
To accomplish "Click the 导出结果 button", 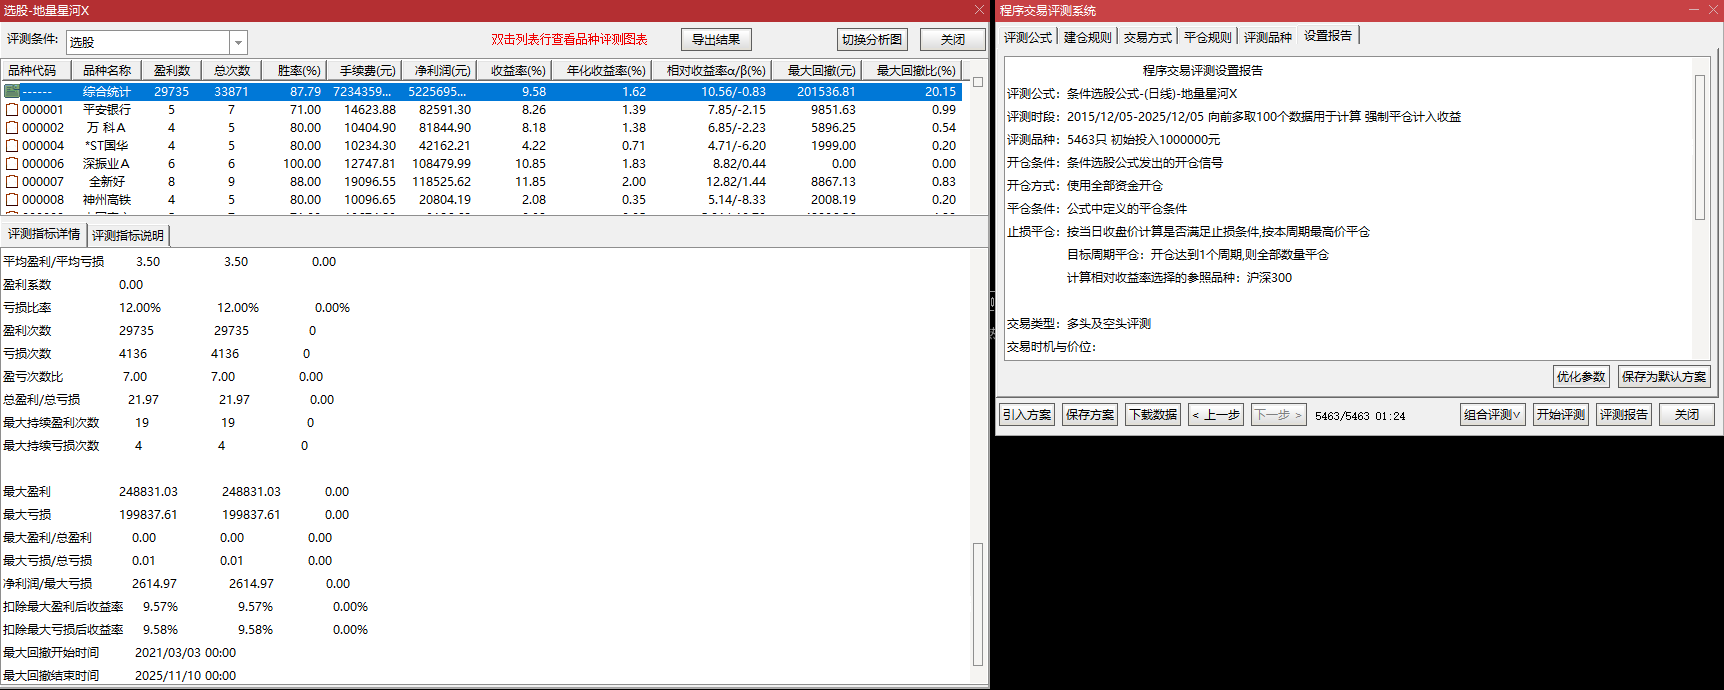I will click(716, 40).
